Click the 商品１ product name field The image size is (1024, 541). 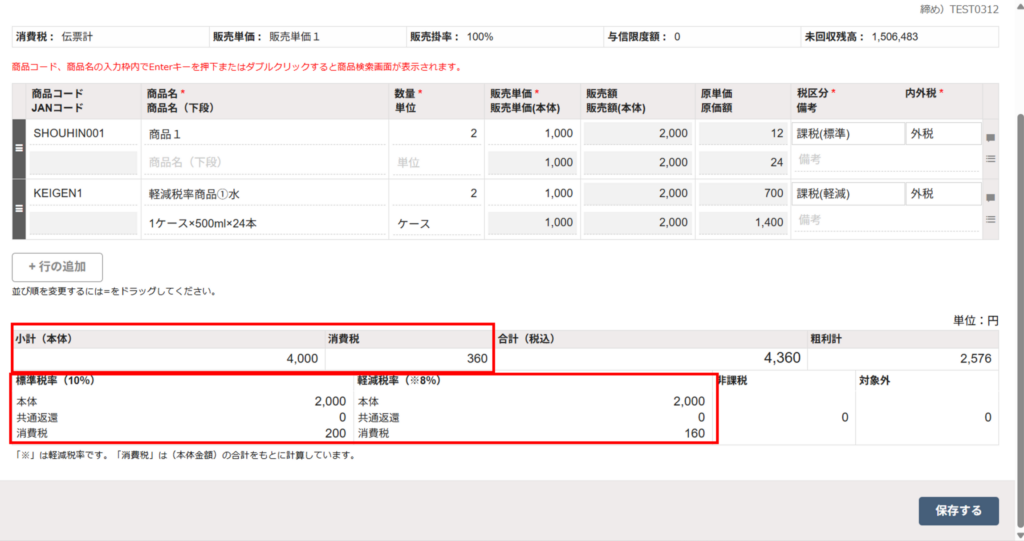tap(265, 134)
